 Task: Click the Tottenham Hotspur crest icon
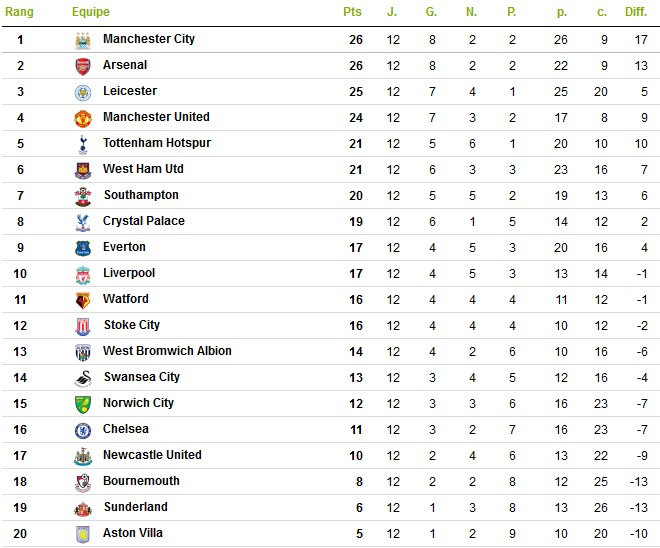point(83,144)
